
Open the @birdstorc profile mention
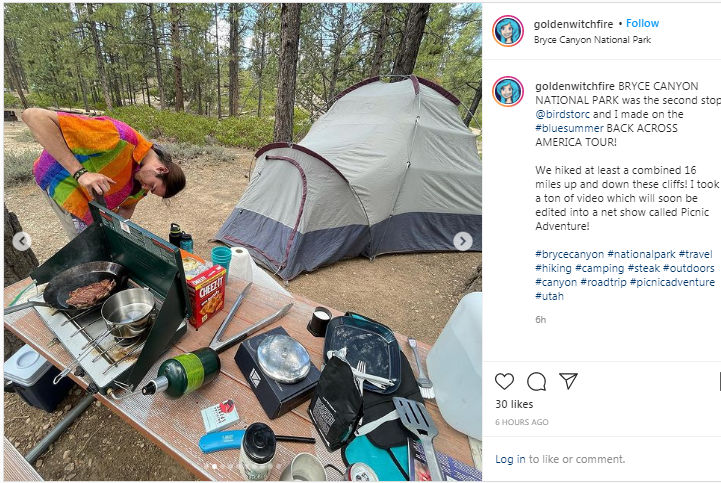click(562, 114)
